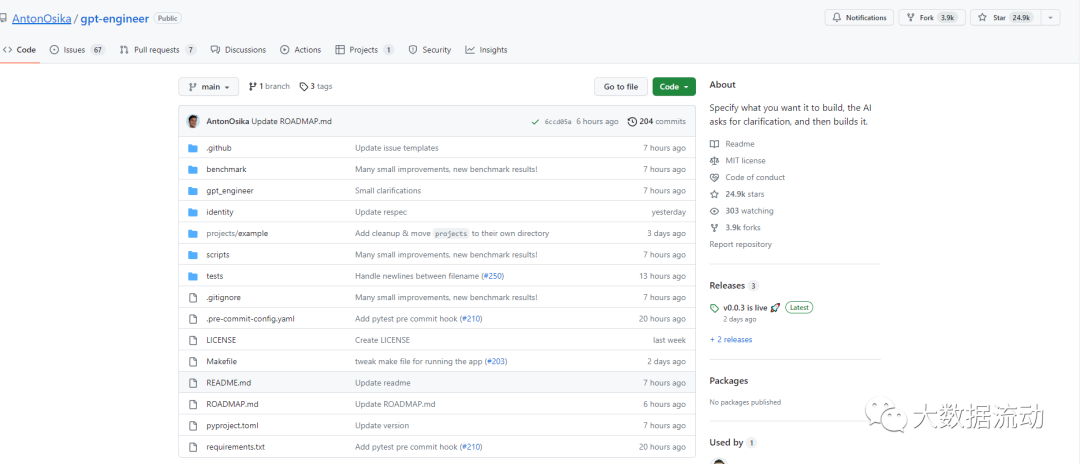This screenshot has height=464, width=1080.
Task: Open the Security tab
Action: pos(430,50)
